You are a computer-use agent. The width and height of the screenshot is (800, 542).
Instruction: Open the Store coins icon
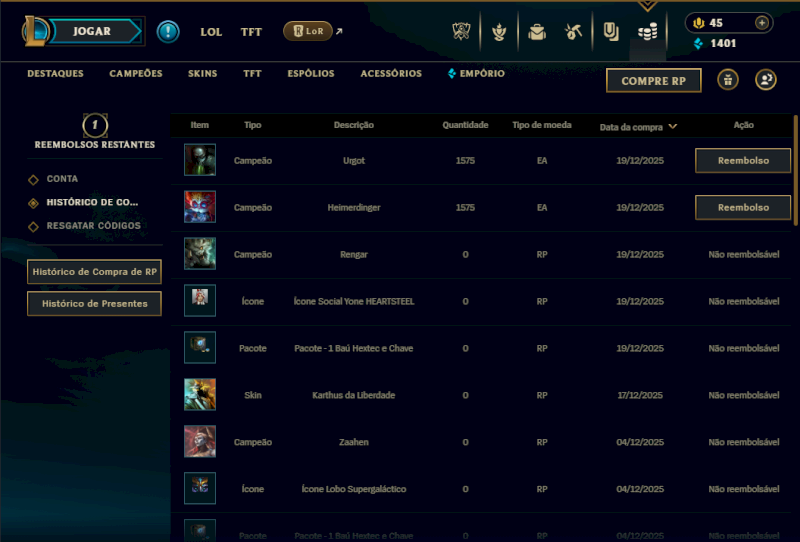[x=647, y=33]
